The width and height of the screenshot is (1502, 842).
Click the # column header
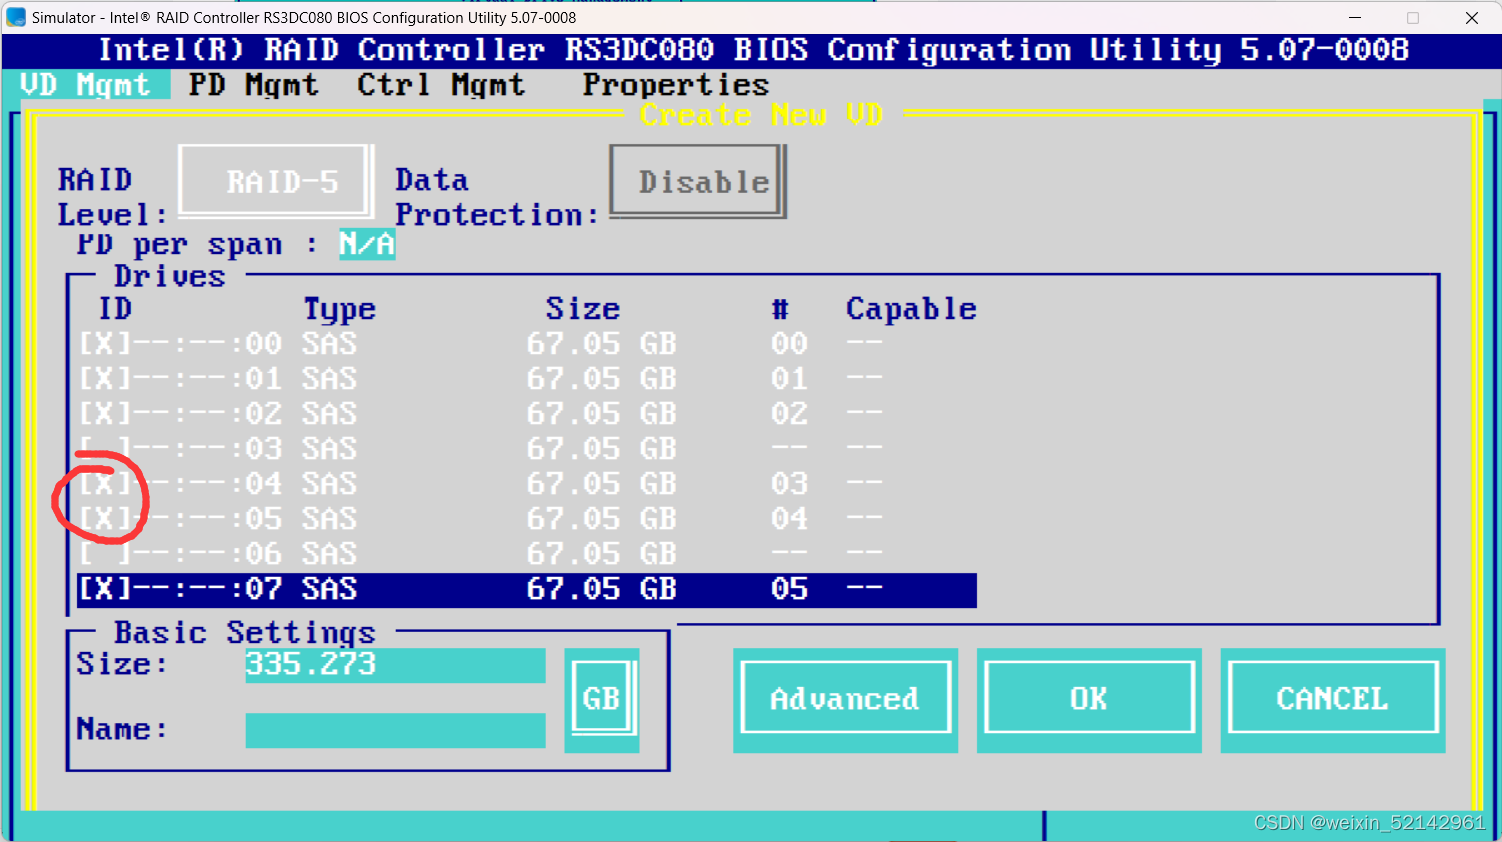pyautogui.click(x=780, y=309)
